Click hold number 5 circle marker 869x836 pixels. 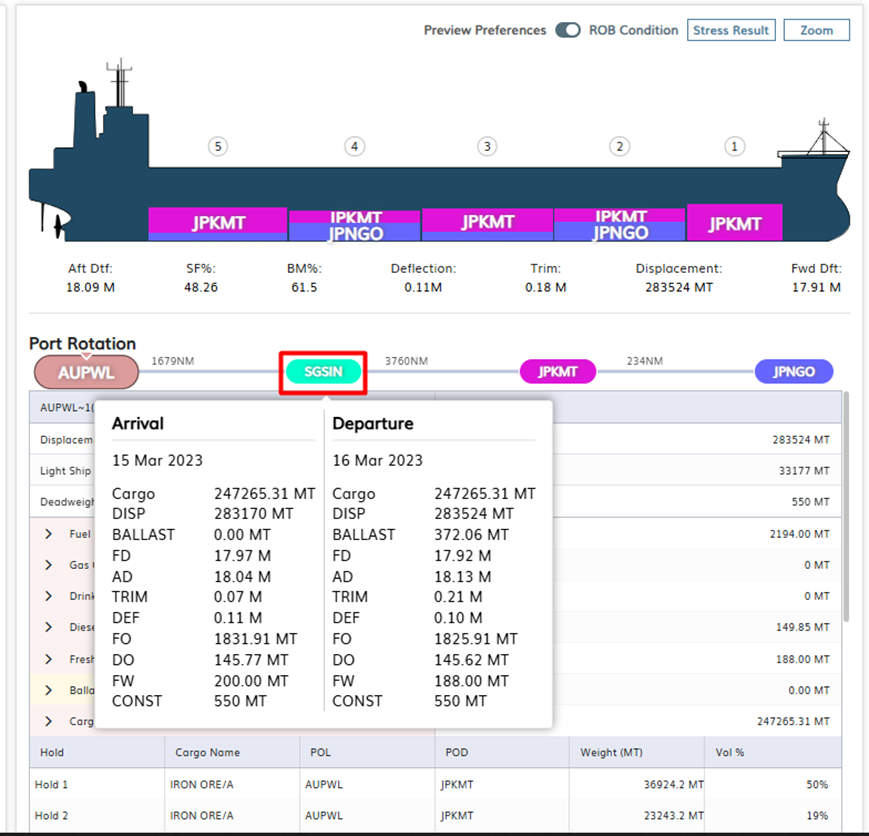[217, 147]
